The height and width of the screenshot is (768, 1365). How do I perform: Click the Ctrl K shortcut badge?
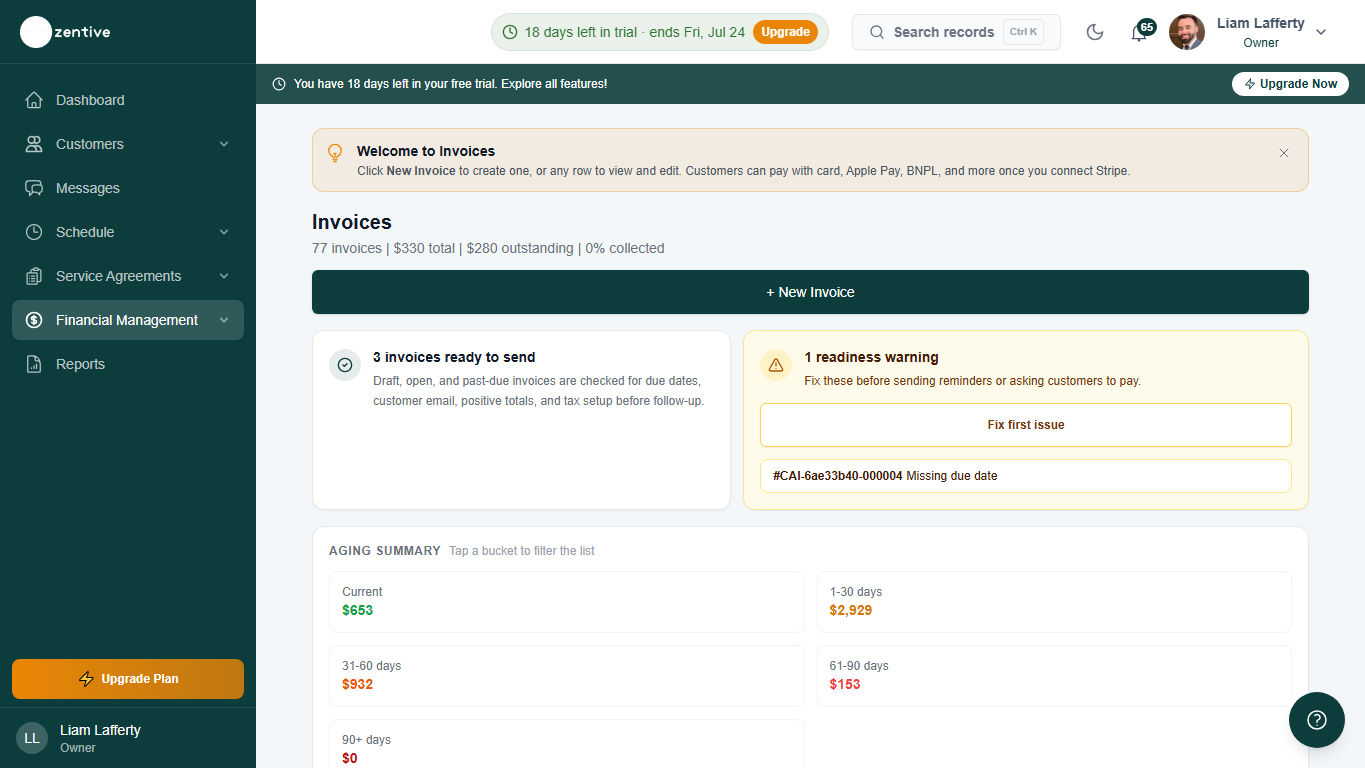tap(1024, 32)
